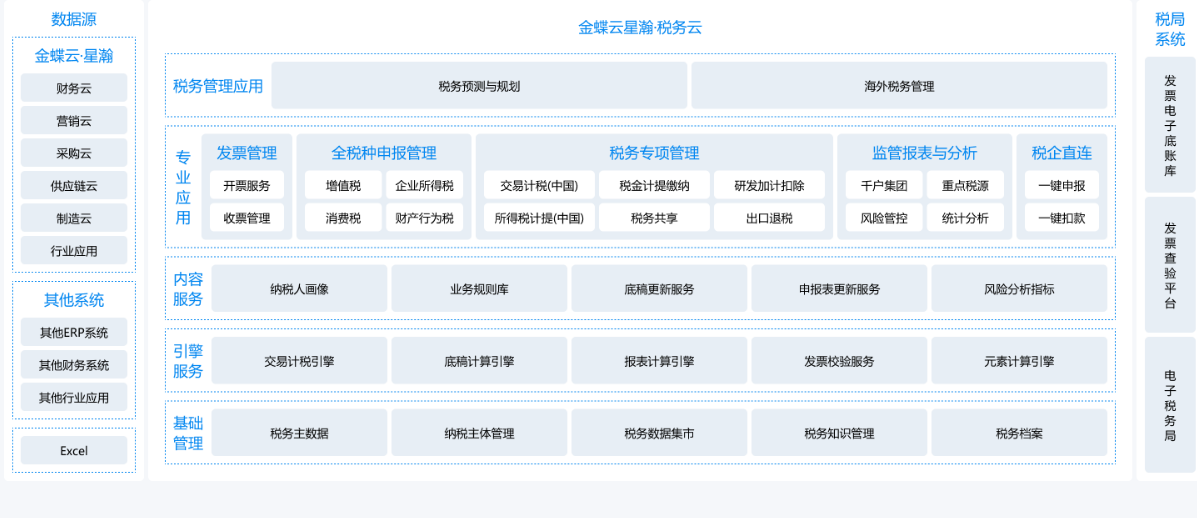This screenshot has height=518, width=1197.
Task: Select the 营销云 data source box
Action: pyautogui.click(x=74, y=121)
